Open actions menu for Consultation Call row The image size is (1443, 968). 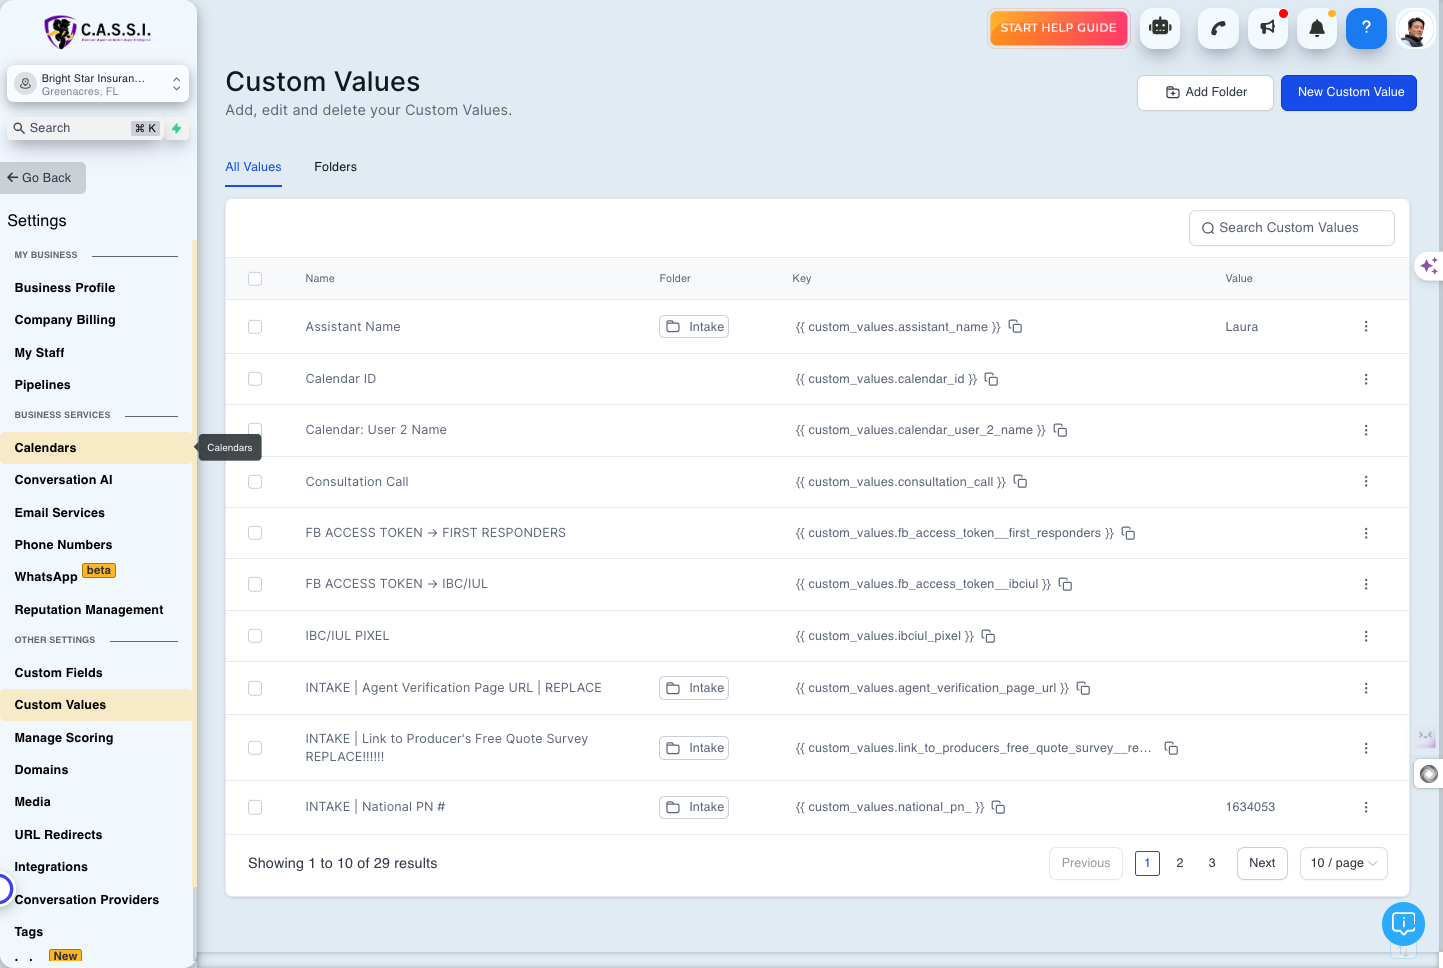coord(1366,481)
